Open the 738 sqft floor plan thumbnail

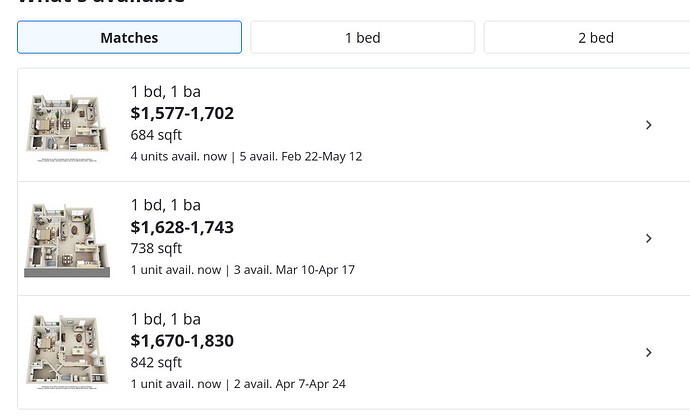click(x=67, y=240)
